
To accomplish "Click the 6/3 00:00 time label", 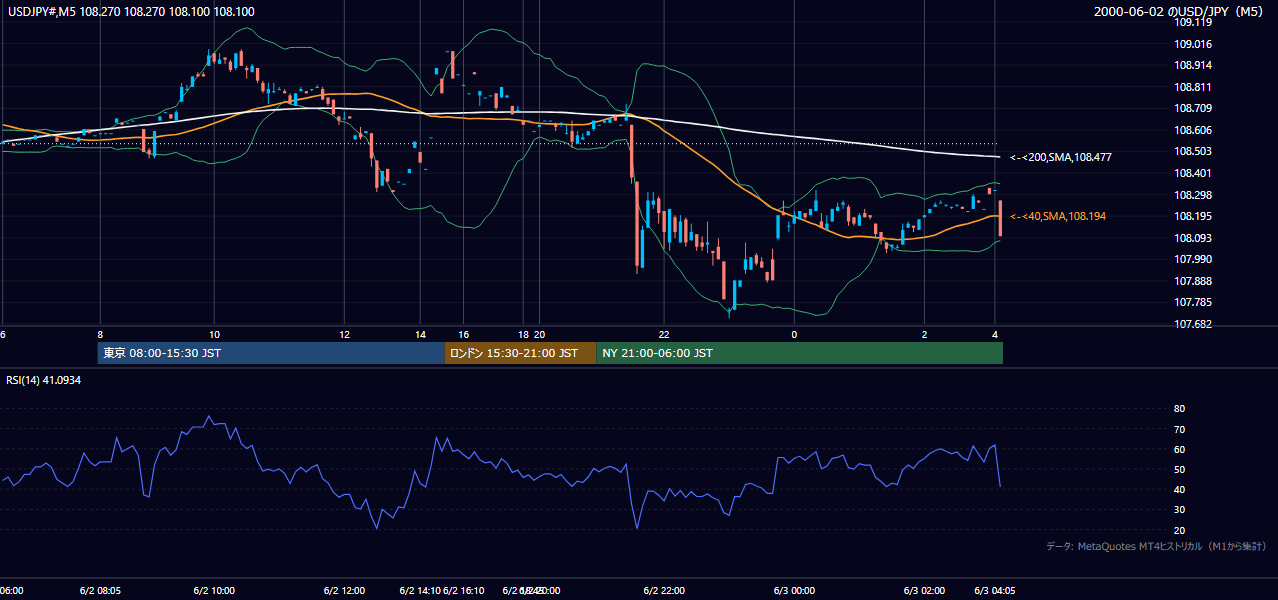I will click(794, 590).
